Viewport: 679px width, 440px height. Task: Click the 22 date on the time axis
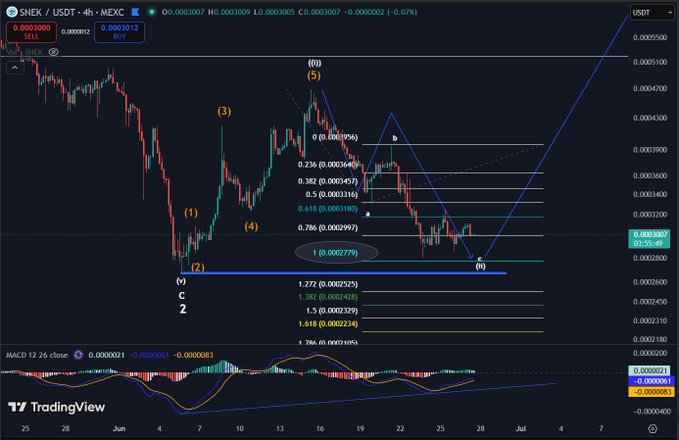(400, 429)
